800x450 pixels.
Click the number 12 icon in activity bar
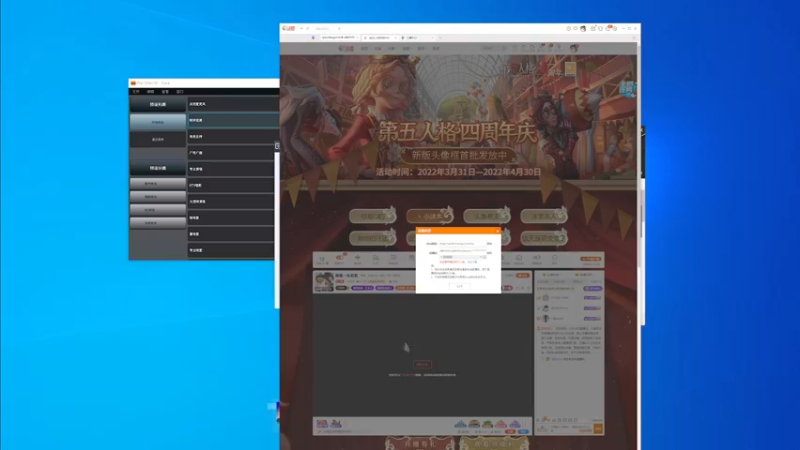coord(321,260)
